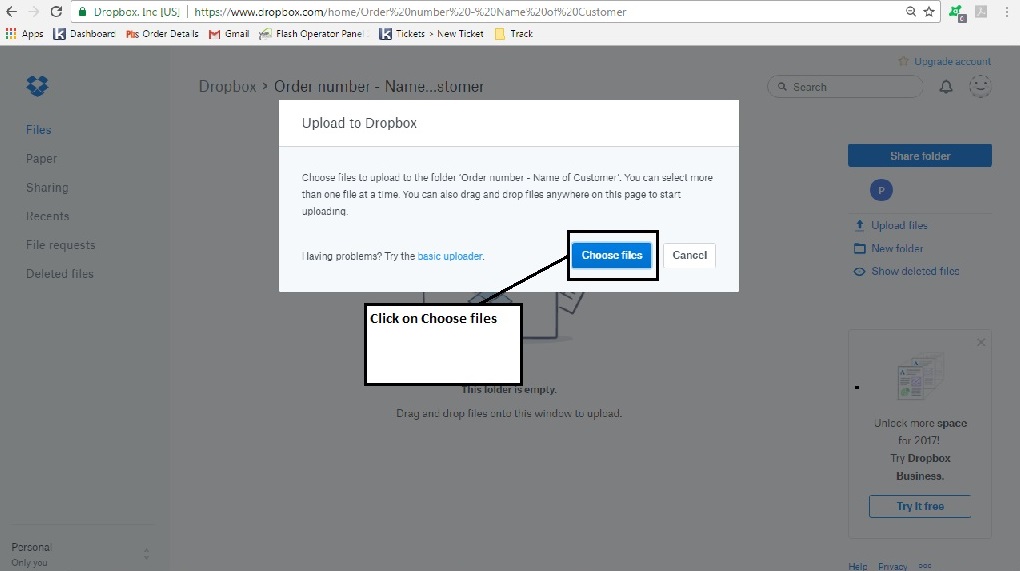This screenshot has height=571, width=1020.
Task: Open notifications bell icon
Action: pos(946,86)
